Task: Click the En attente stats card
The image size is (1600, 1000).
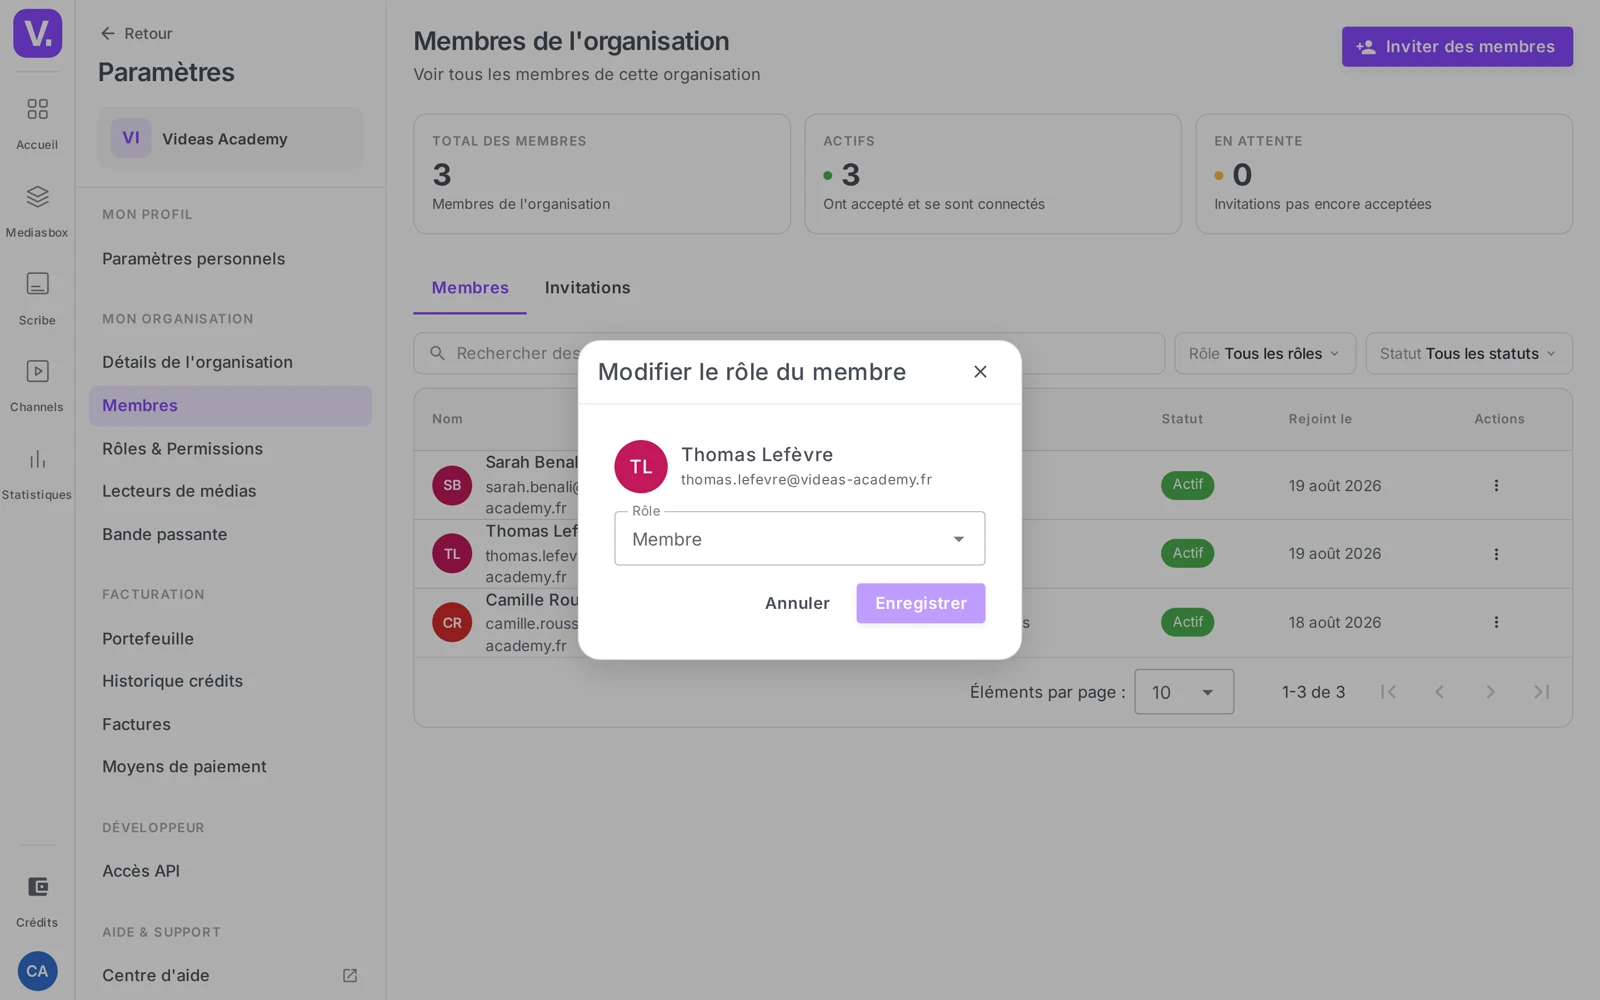Action: coord(1384,174)
